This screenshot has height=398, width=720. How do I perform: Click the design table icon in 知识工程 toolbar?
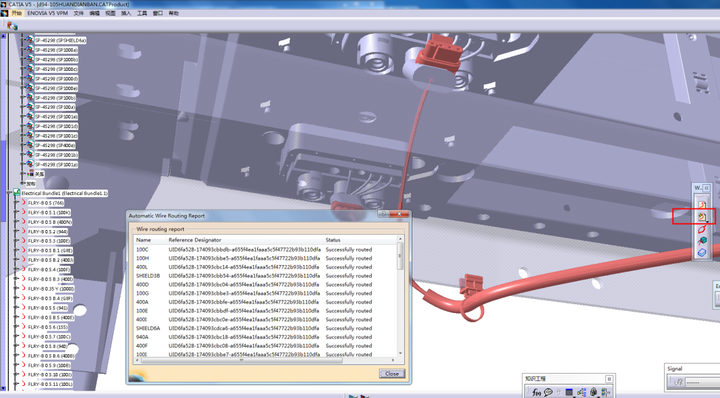point(569,392)
